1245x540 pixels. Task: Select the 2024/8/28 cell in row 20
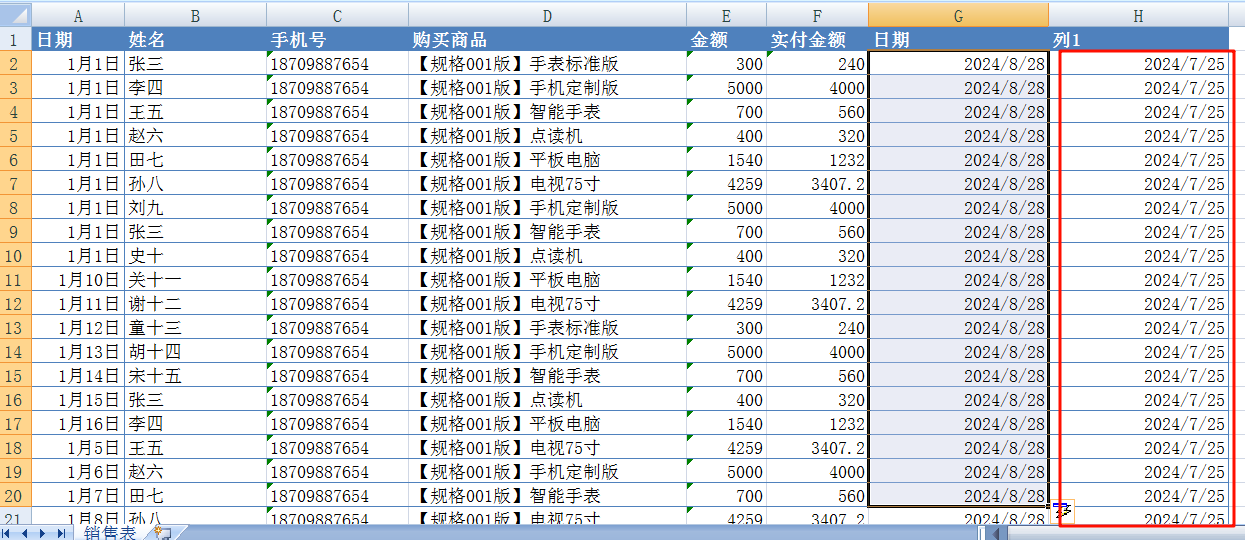coord(959,496)
